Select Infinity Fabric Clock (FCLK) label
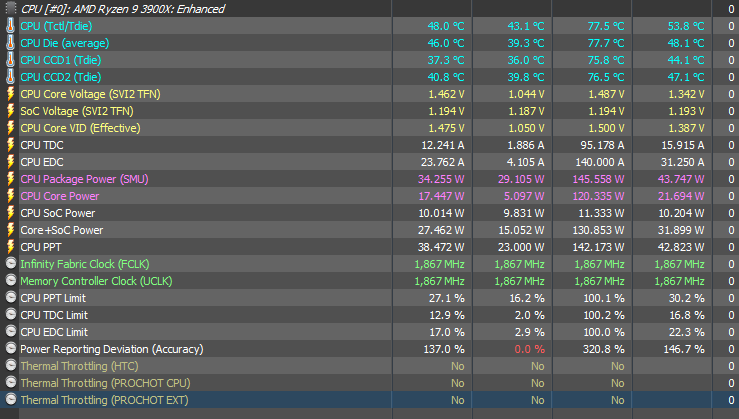 click(x=85, y=264)
